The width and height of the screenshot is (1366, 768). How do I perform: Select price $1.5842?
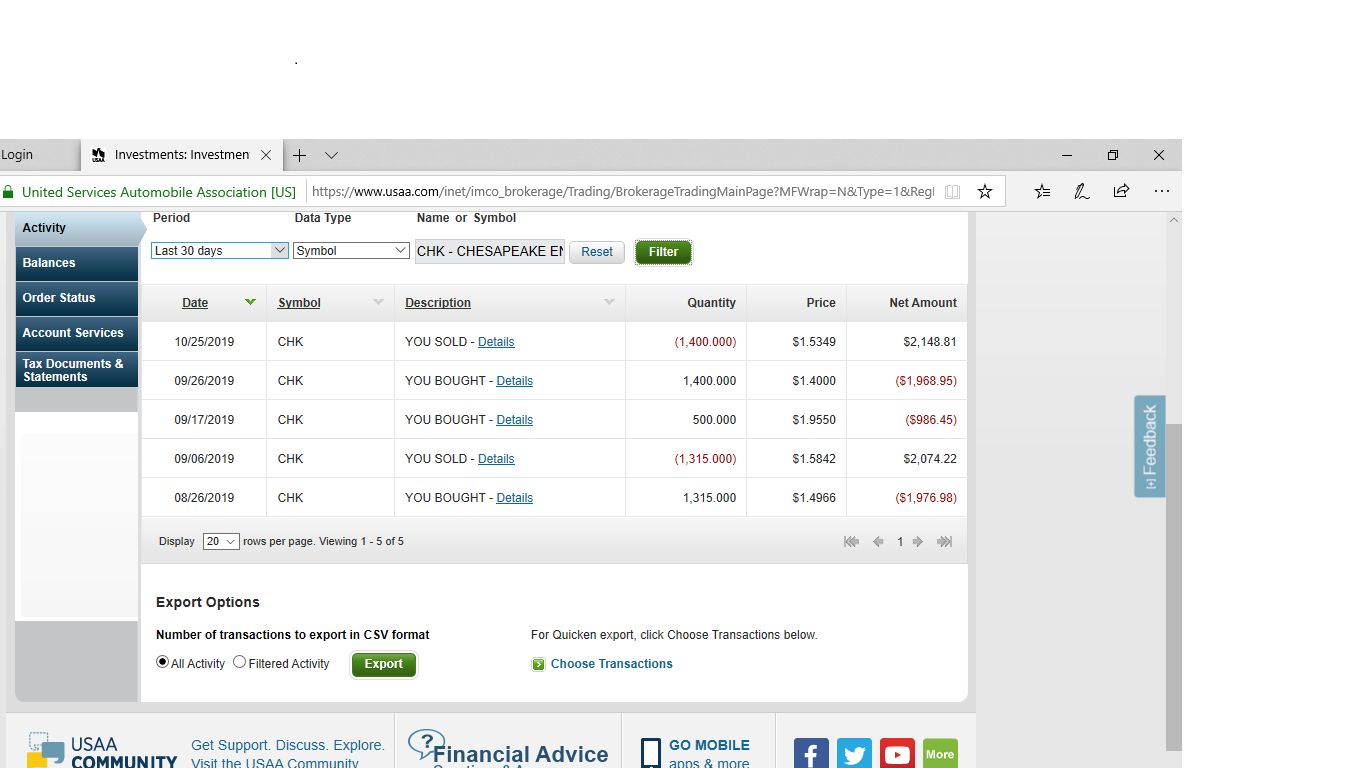coord(814,459)
